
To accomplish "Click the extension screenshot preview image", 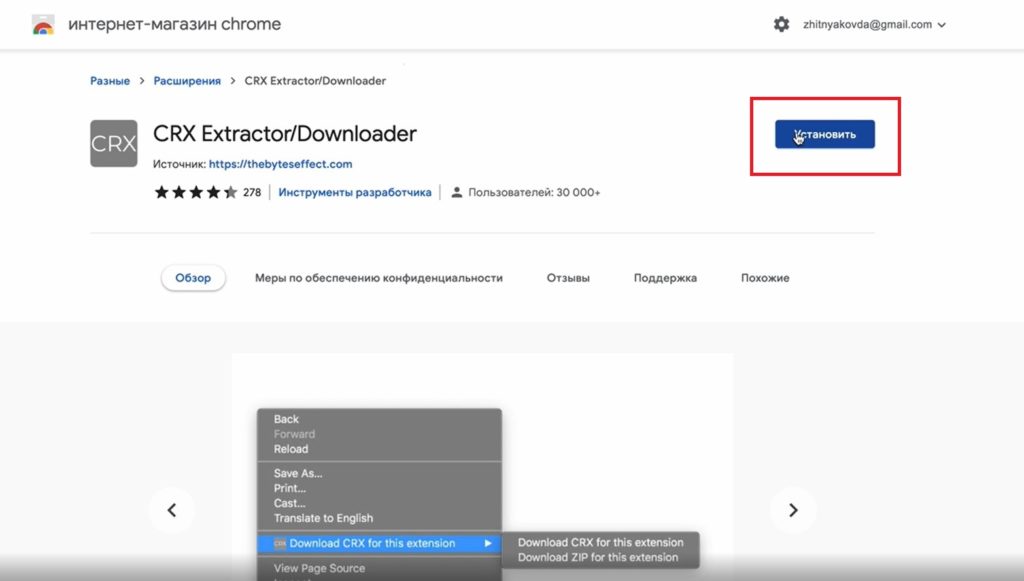I will [483, 467].
